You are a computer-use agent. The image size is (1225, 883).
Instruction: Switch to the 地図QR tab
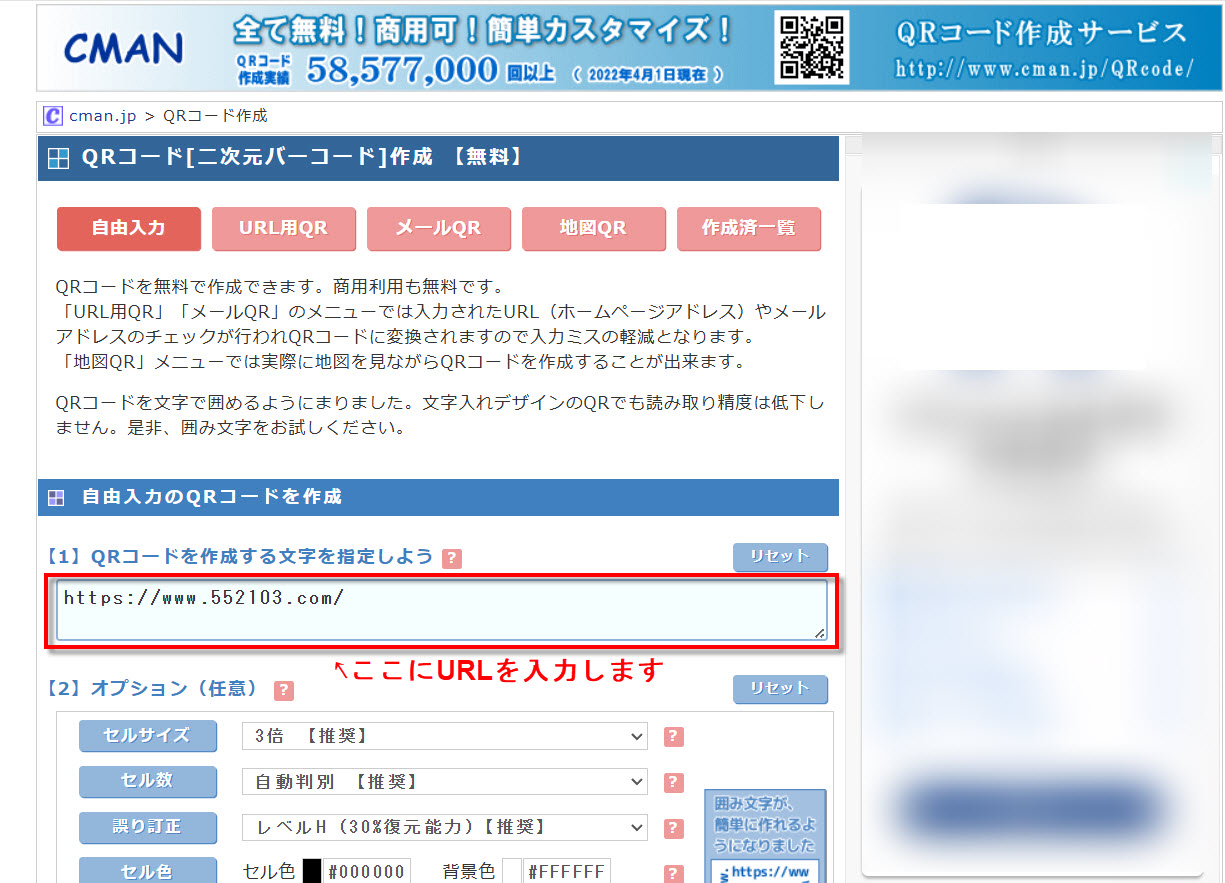594,229
